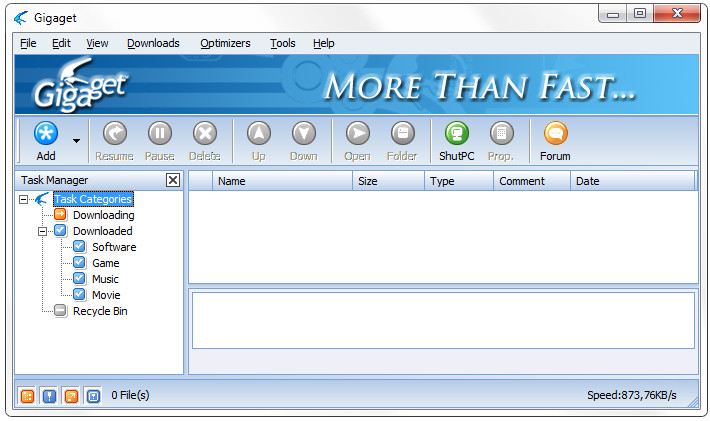Screen dimensions: 710x421
Task: Open the View menu
Action: [x=97, y=43]
